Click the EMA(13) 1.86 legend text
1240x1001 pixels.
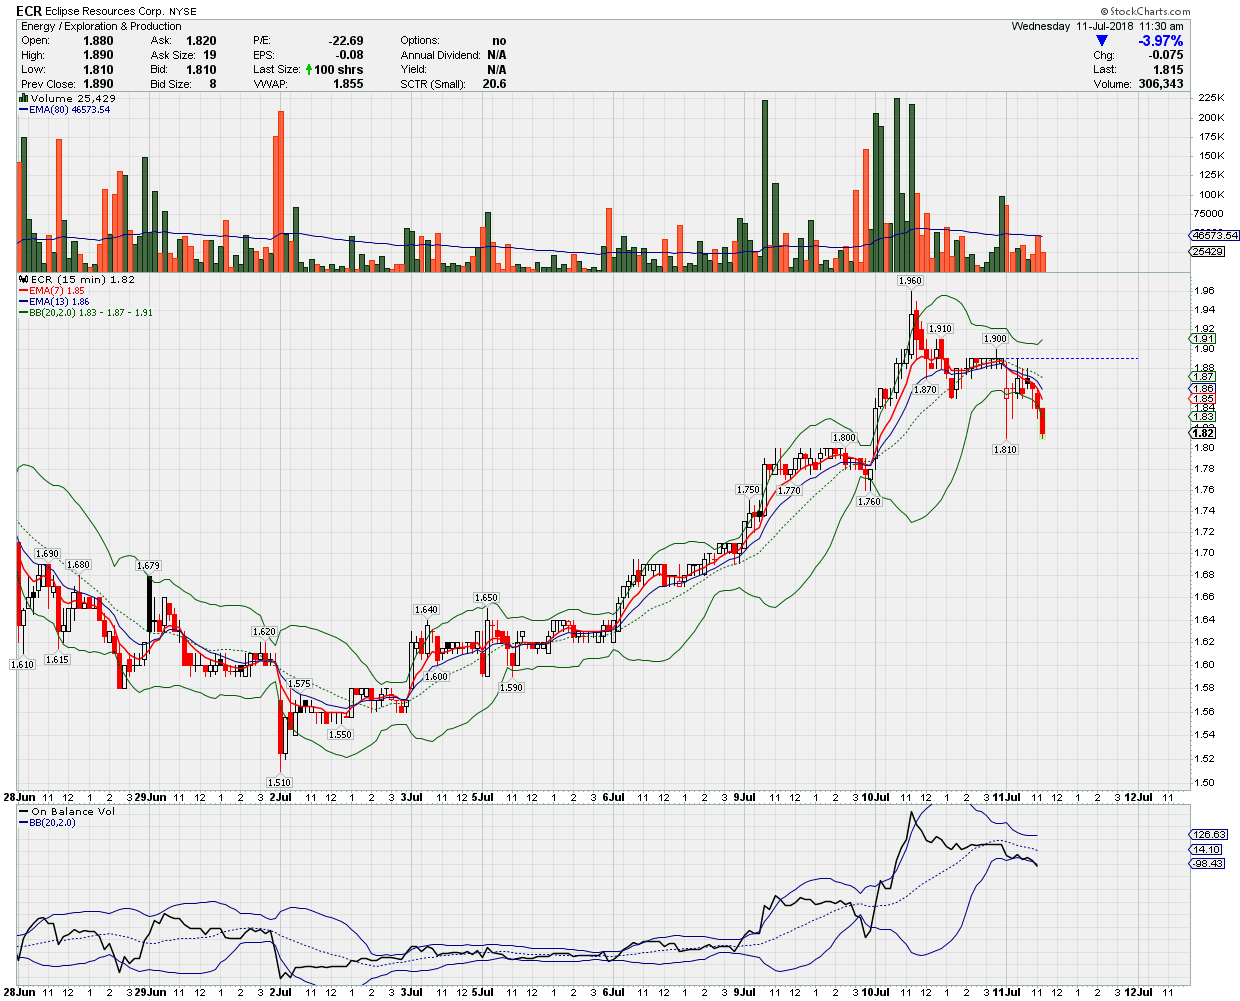(59, 302)
